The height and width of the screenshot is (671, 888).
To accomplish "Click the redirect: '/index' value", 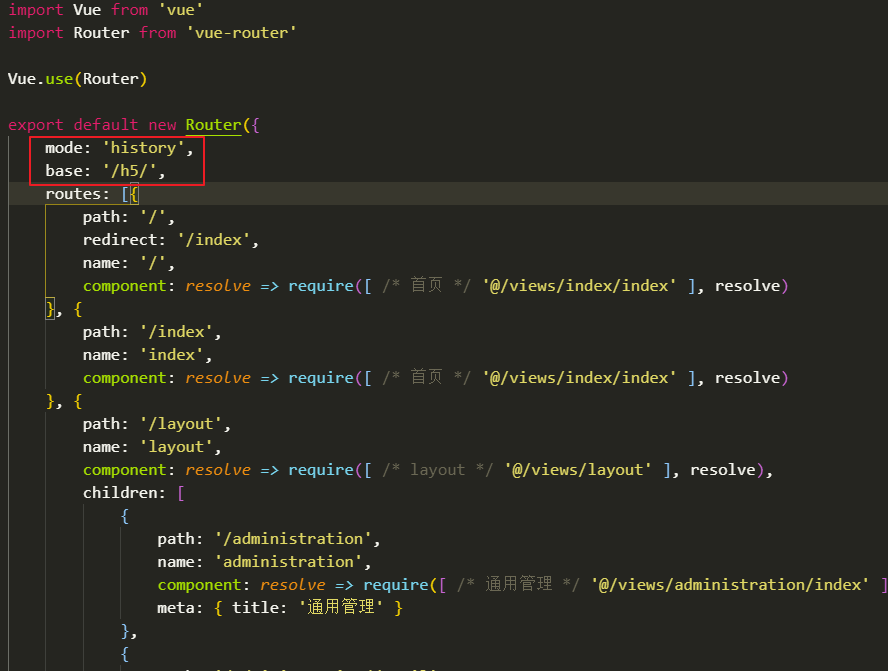I will (x=214, y=240).
